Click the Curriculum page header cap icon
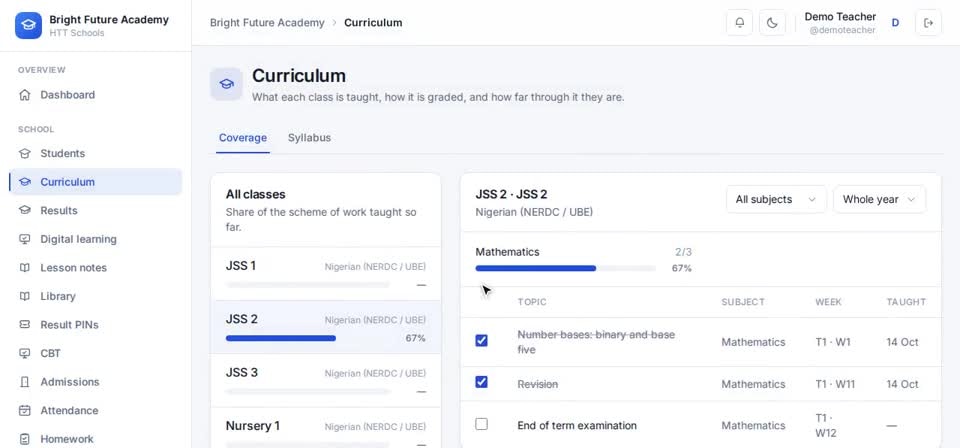This screenshot has height=448, width=960. click(227, 84)
